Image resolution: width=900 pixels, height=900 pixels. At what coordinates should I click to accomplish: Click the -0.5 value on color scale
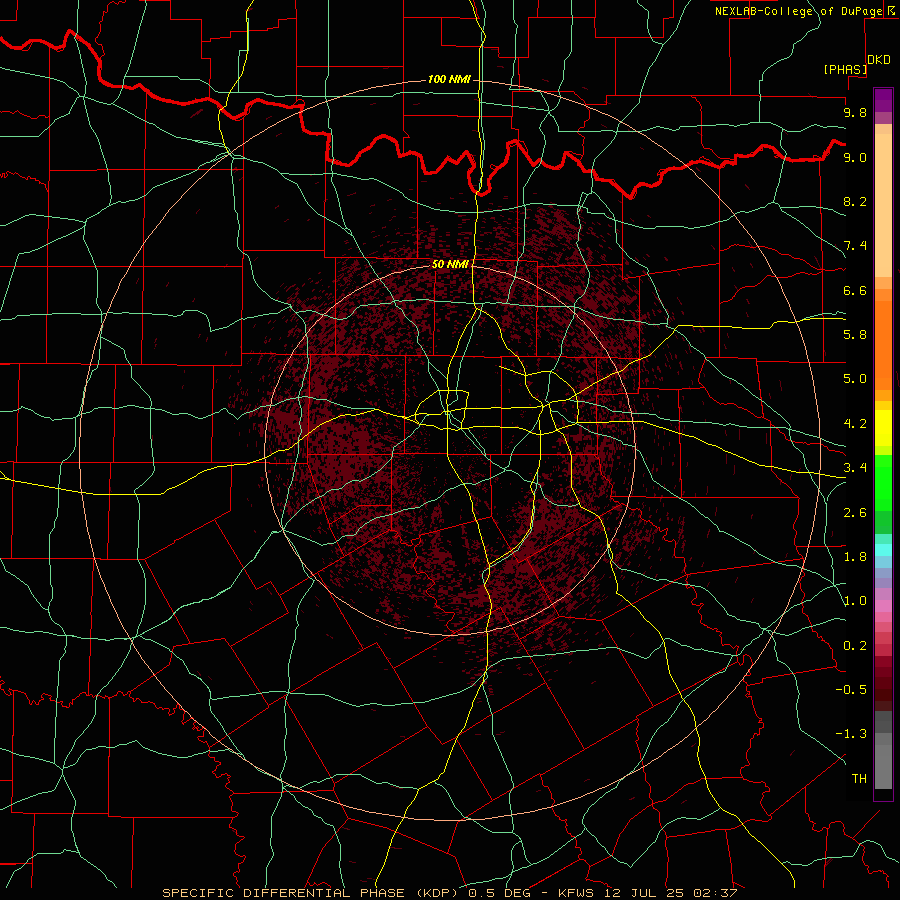851,690
